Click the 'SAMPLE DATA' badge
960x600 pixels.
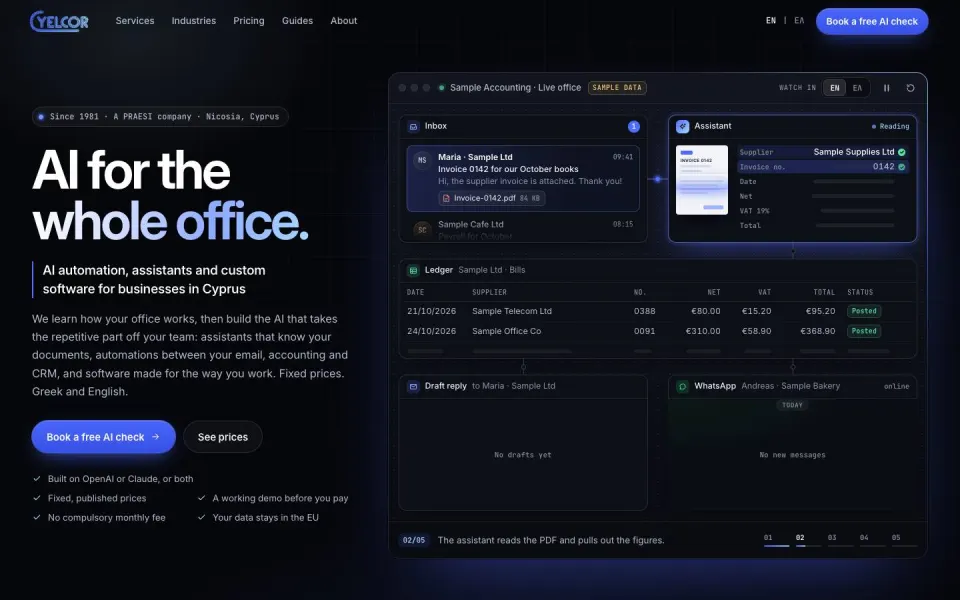617,88
